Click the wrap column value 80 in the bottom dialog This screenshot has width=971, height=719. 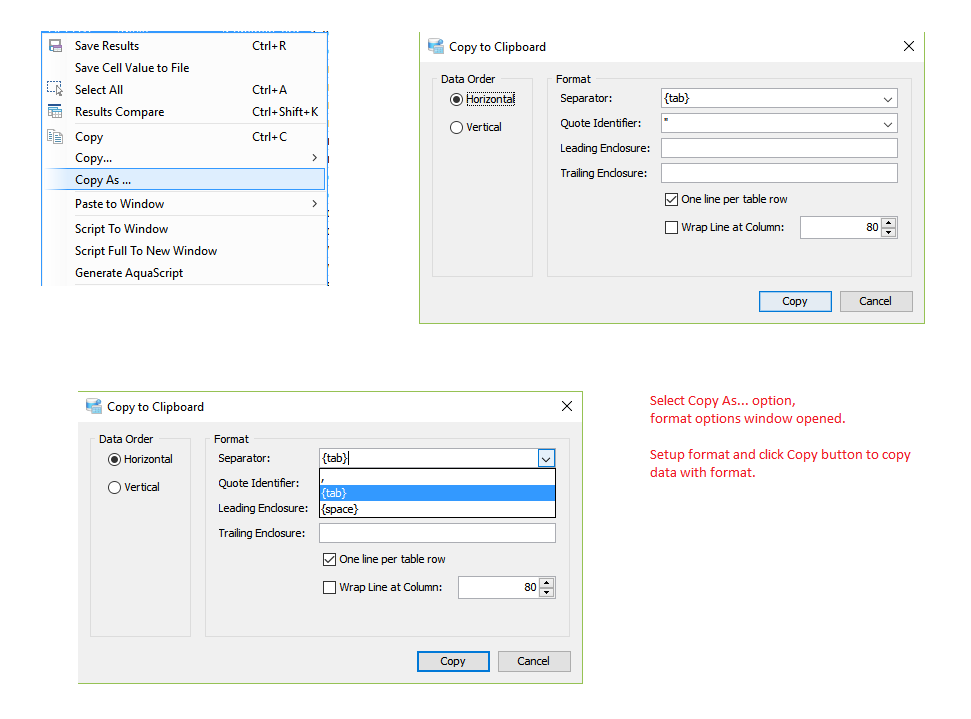499,587
